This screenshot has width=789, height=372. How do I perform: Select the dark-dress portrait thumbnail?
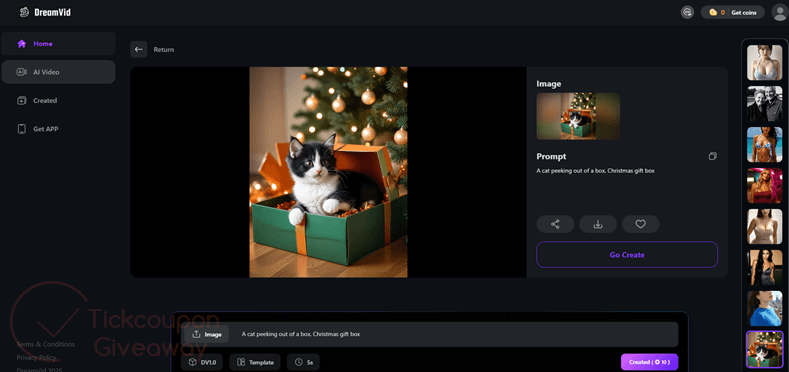point(765,268)
